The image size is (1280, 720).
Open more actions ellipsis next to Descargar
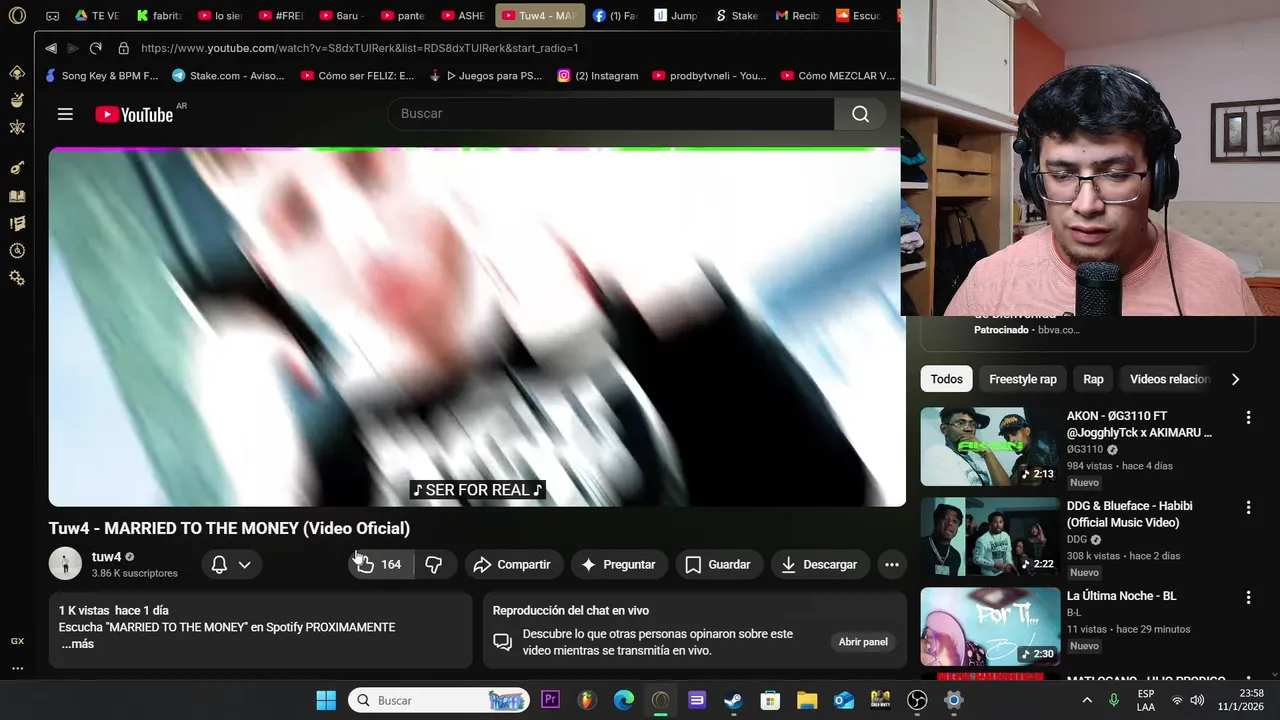click(x=892, y=565)
